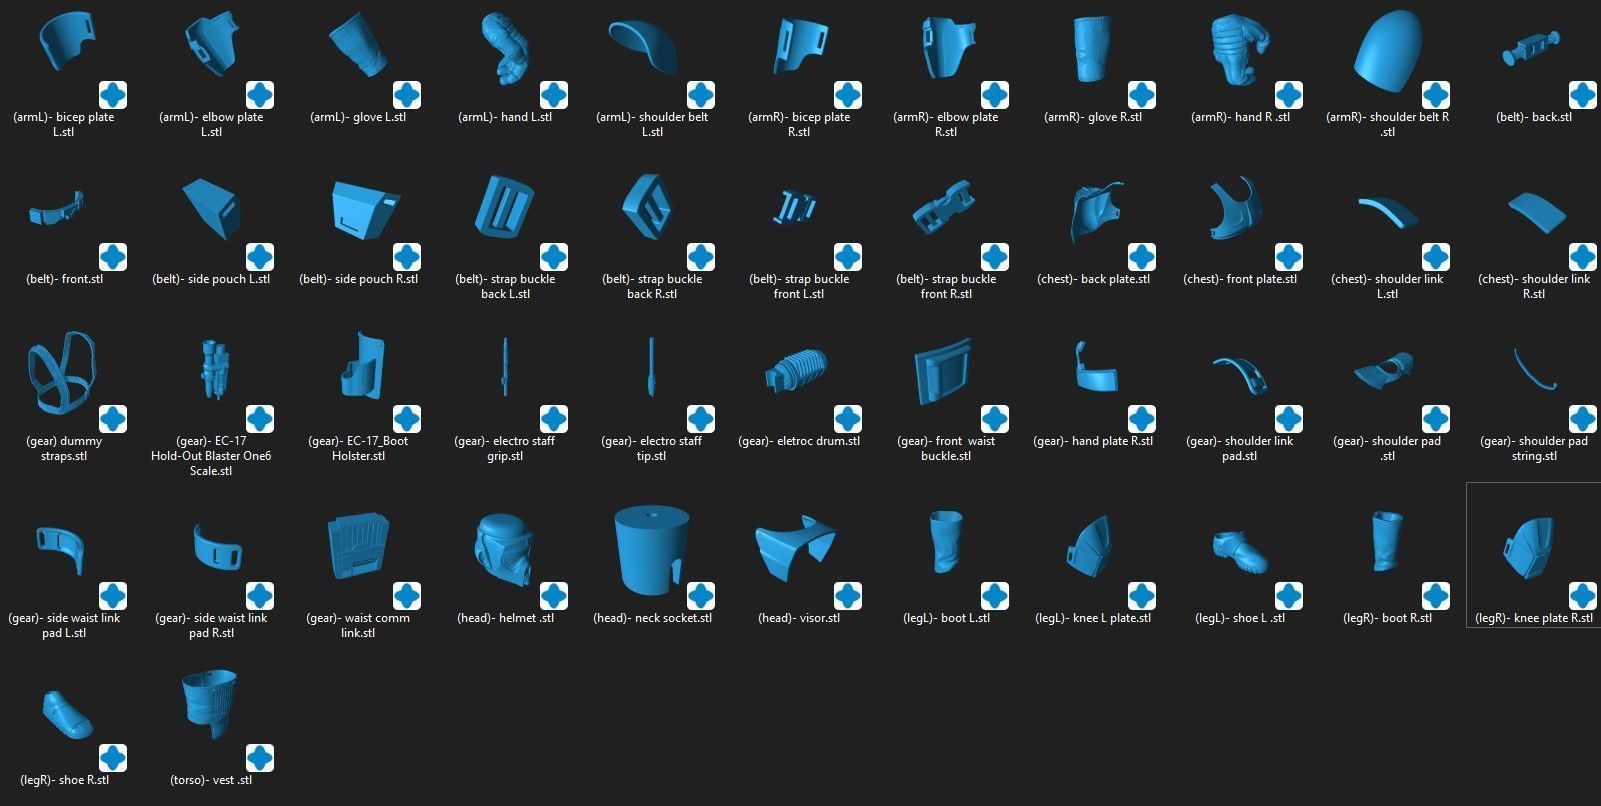Click the (legL)- shoe L .stl model icon
This screenshot has height=806, width=1601.
(x=1238, y=552)
